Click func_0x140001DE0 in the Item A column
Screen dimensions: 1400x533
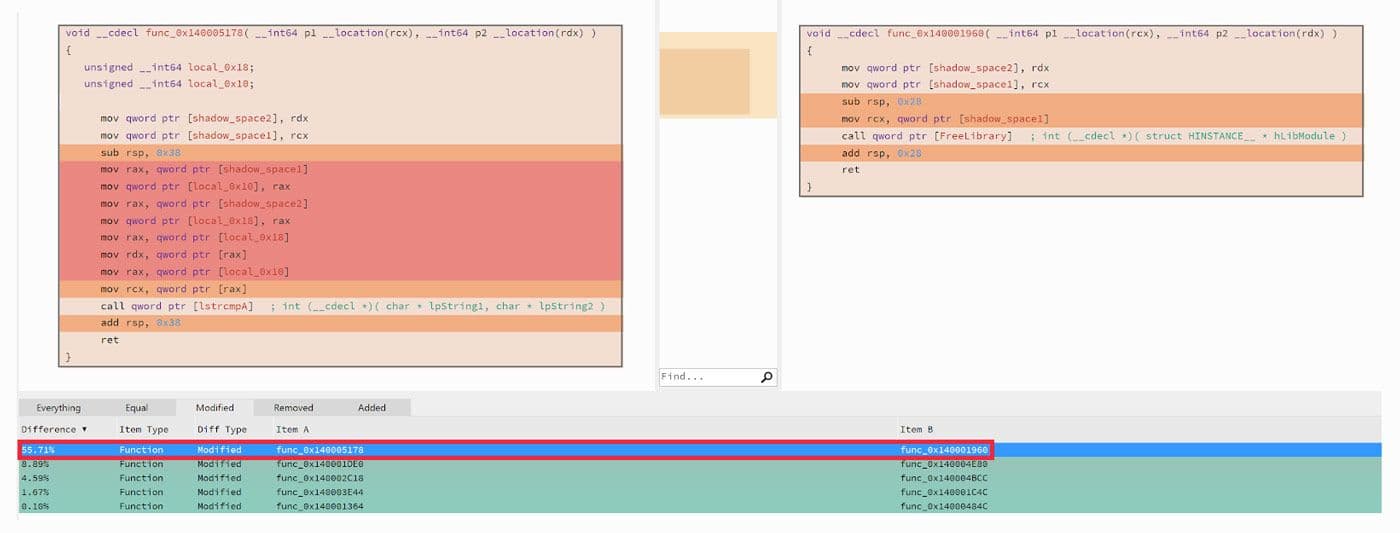(320, 464)
